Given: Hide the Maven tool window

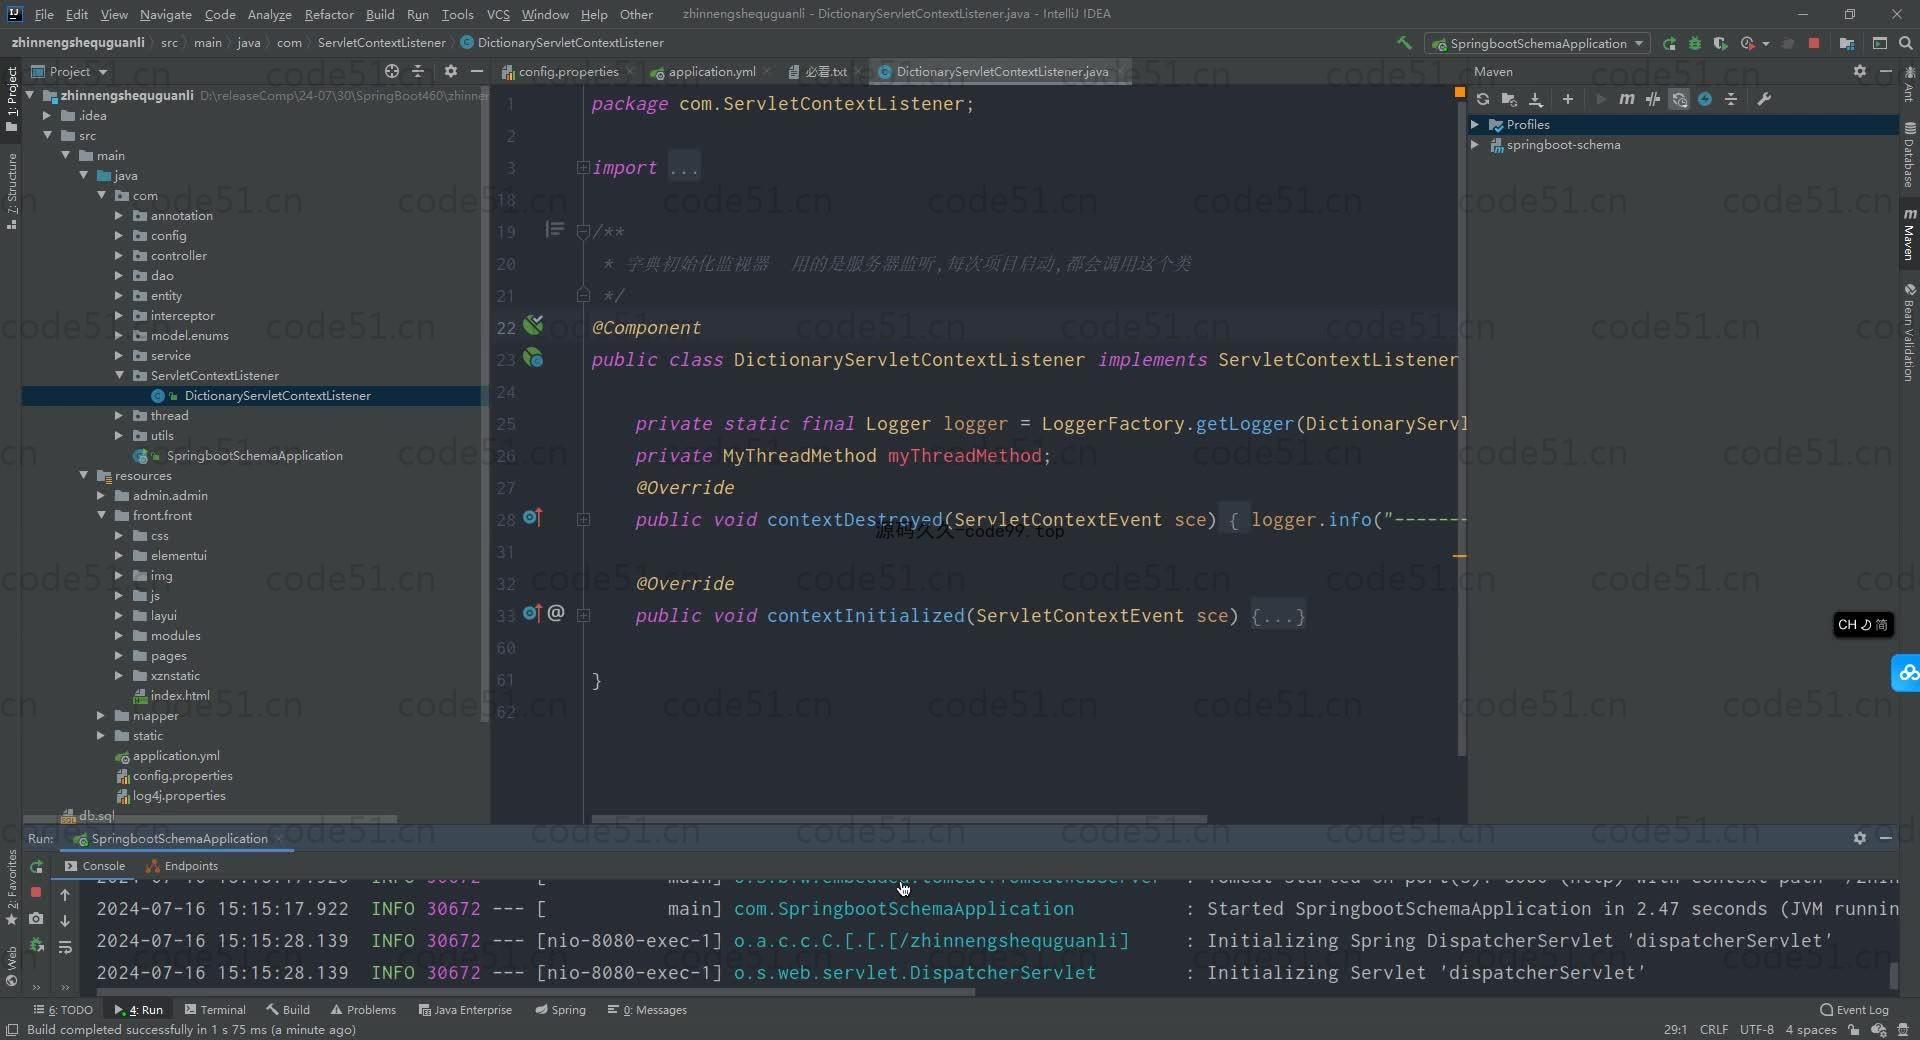Looking at the screenshot, I should point(1886,71).
